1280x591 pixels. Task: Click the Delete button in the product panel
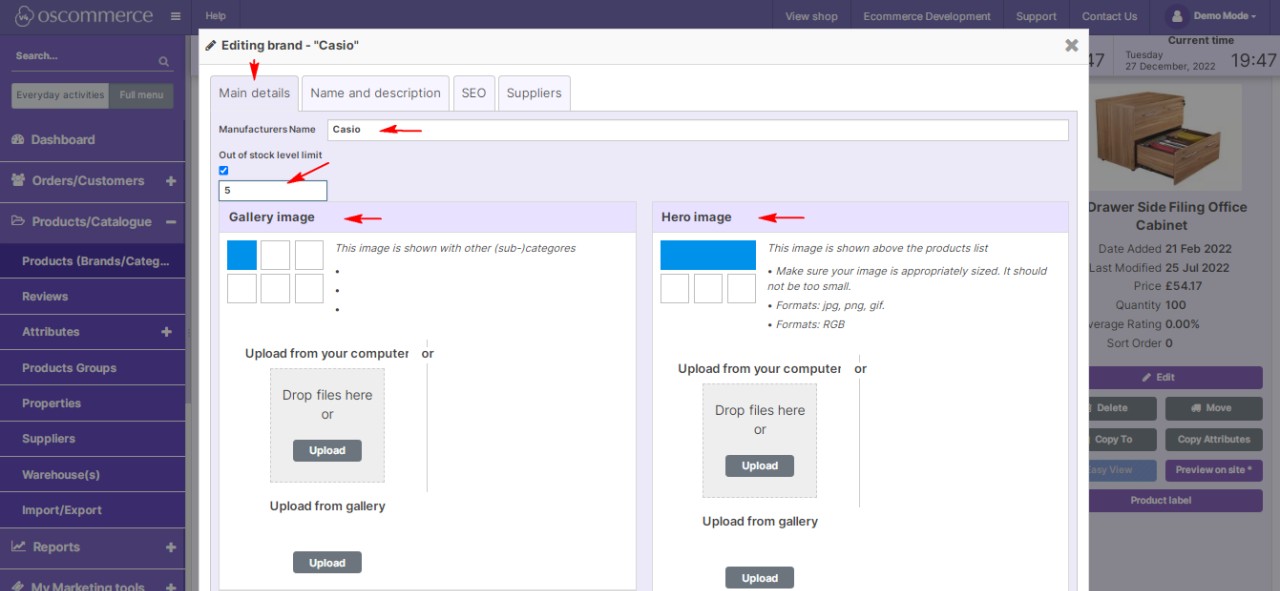point(1121,408)
